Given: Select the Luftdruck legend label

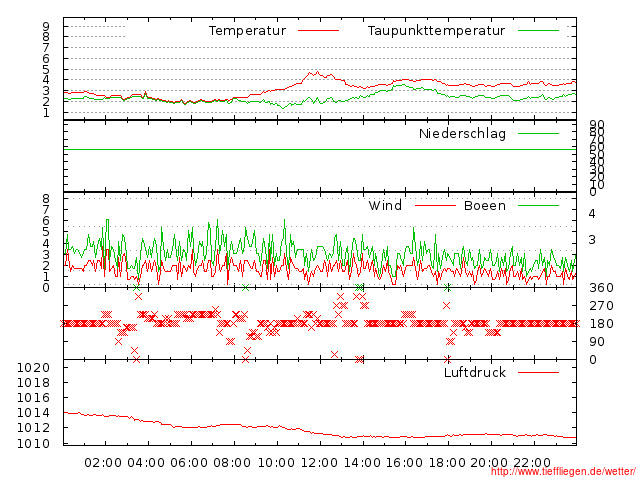Looking at the screenshot, I should point(475,372).
